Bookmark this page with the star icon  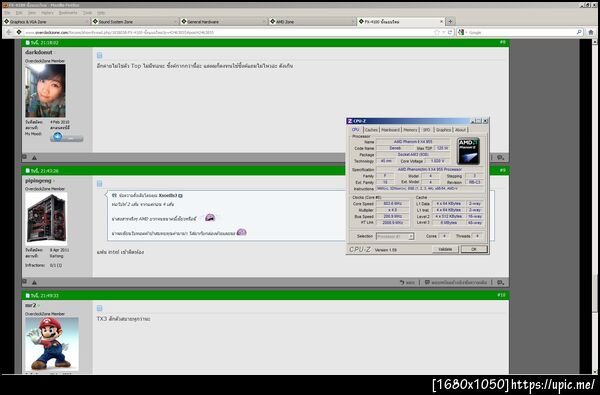(437, 33)
